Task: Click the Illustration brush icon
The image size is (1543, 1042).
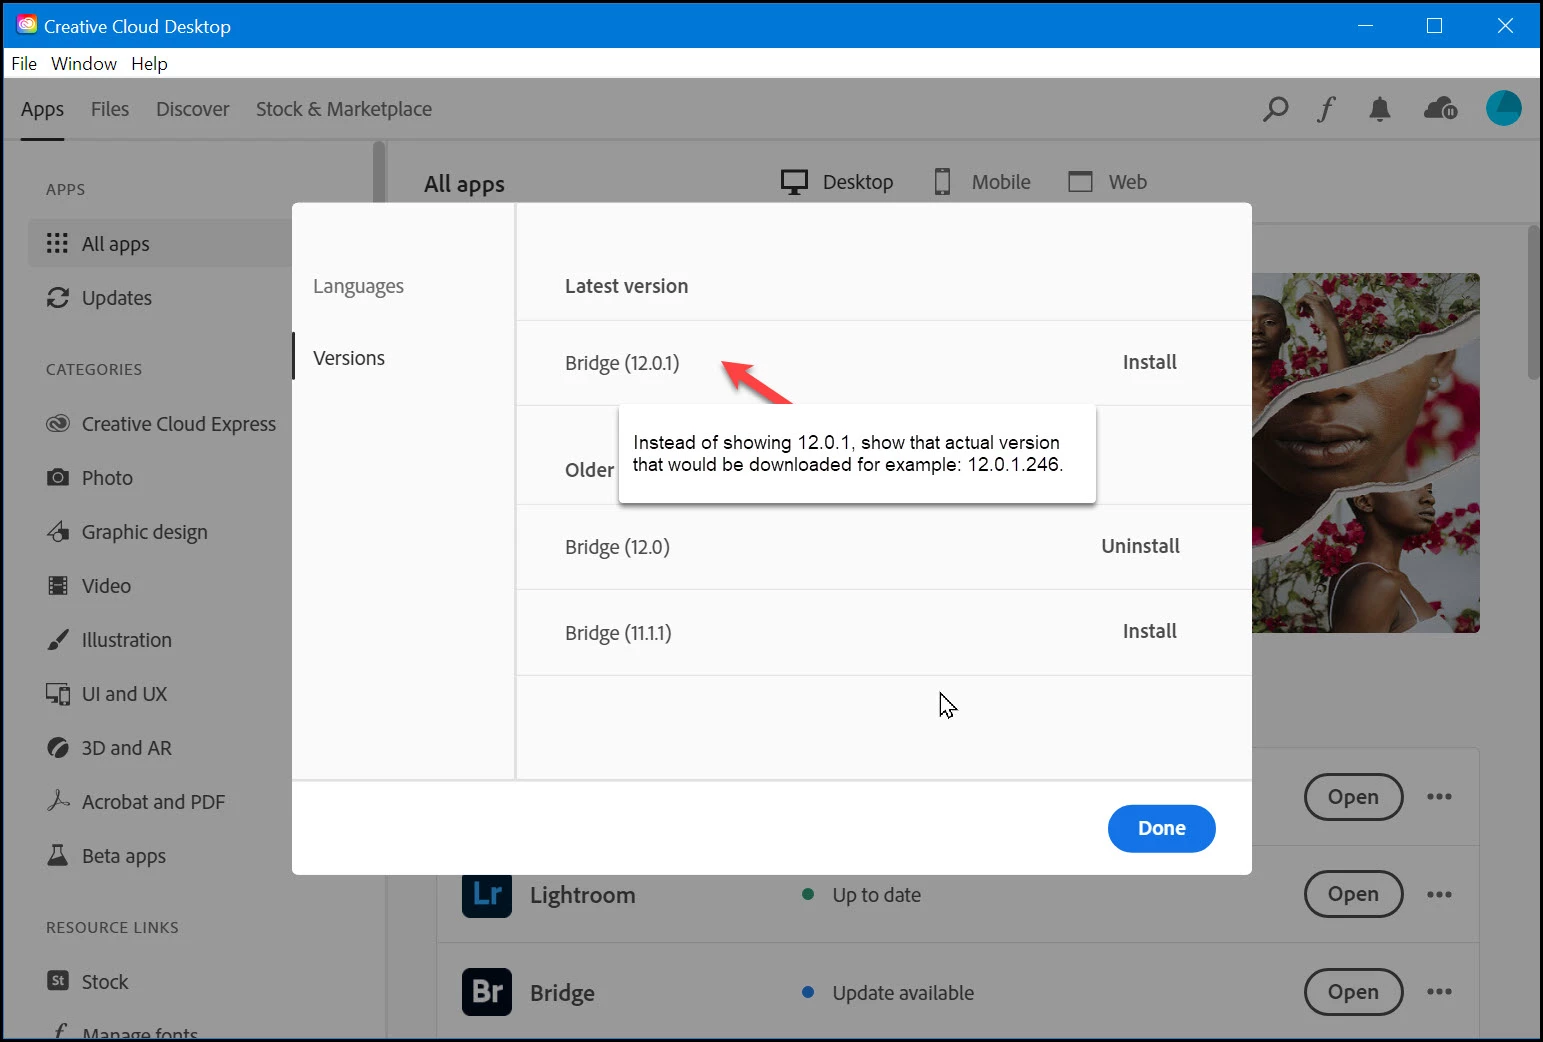Action: (58, 640)
